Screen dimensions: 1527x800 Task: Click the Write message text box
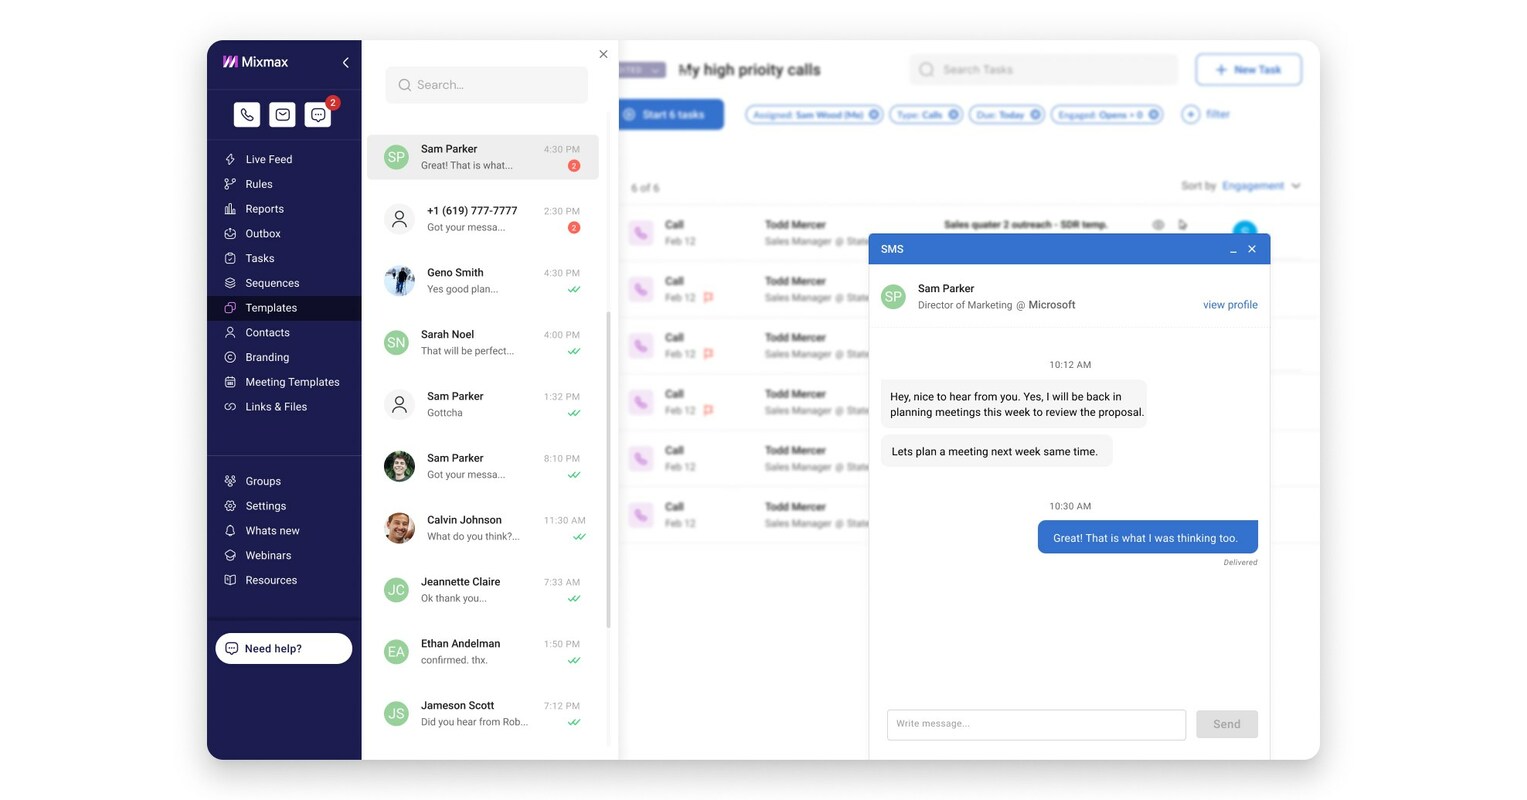1036,724
